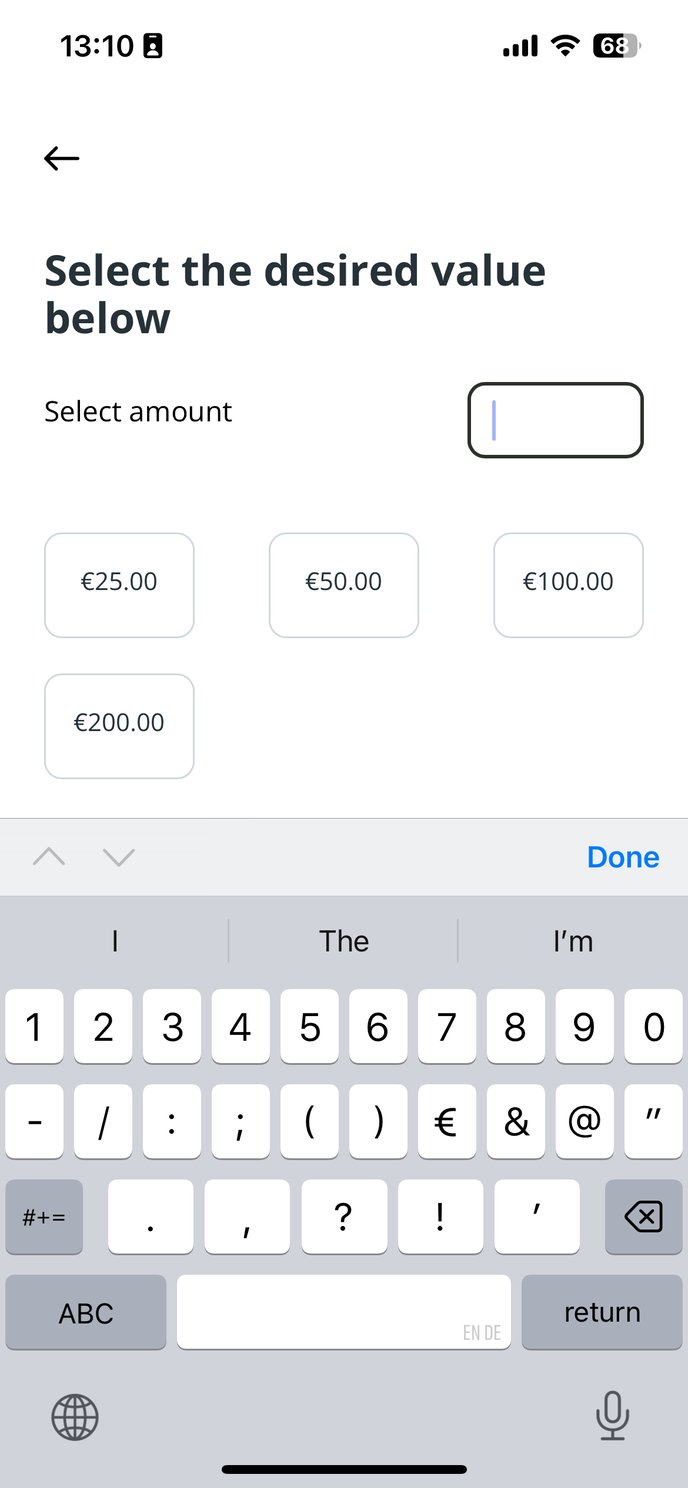This screenshot has width=688, height=1488.
Task: Tap the microphone dictation icon
Action: point(611,1415)
